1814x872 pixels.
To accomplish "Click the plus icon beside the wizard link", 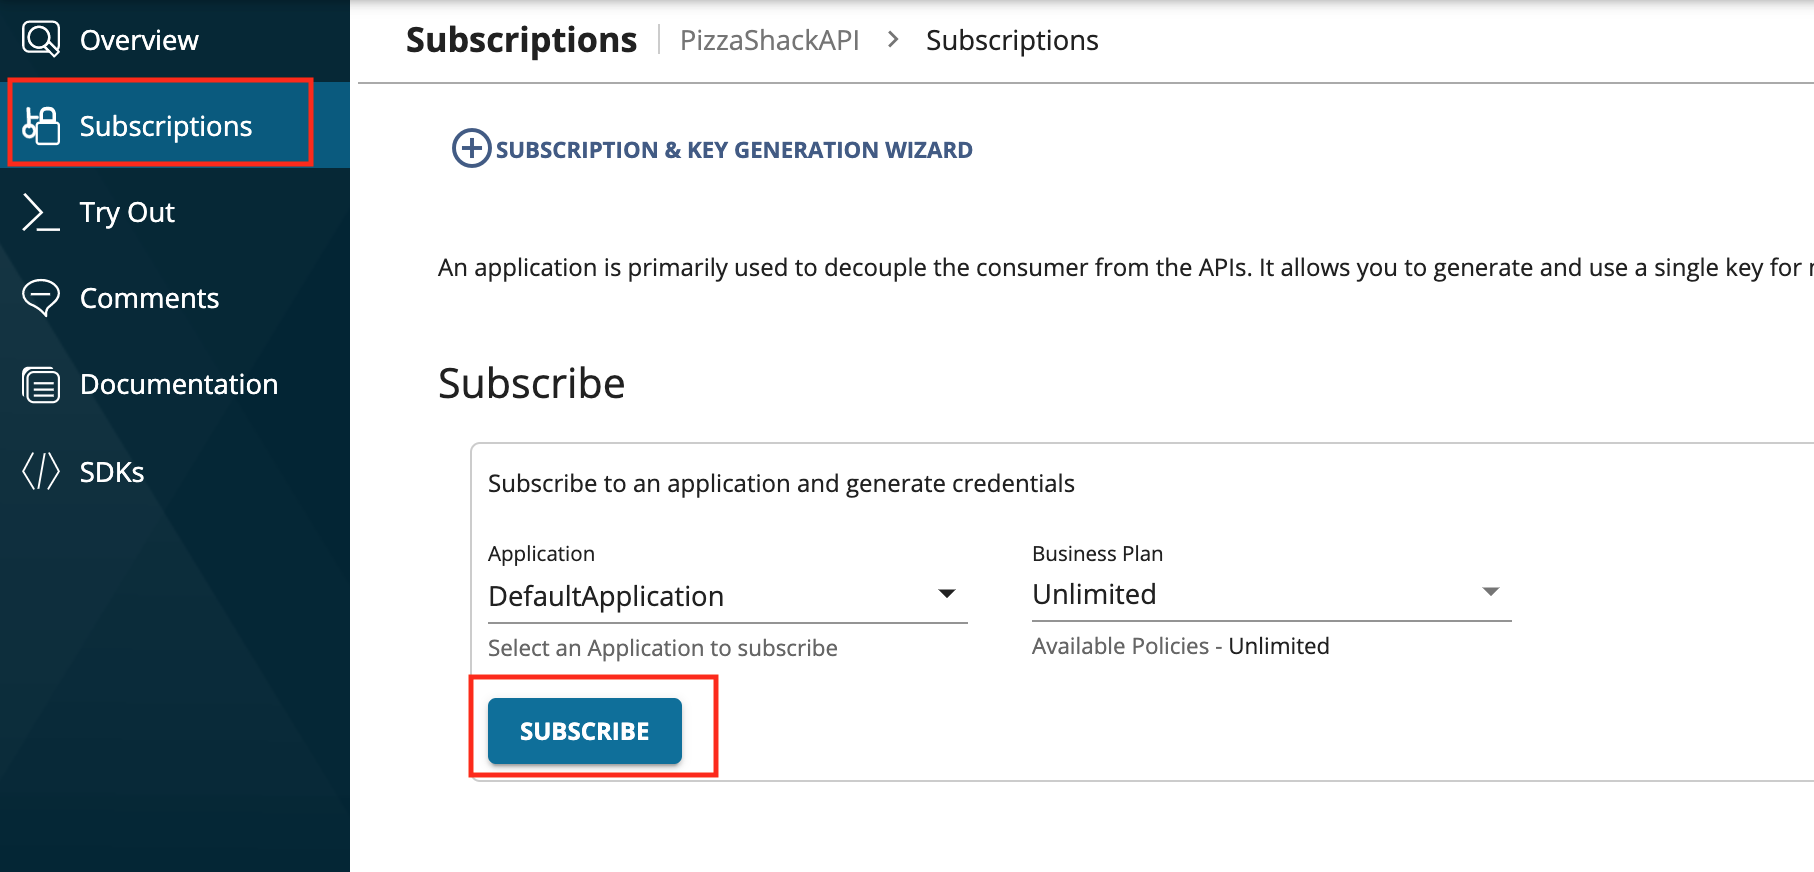I will tap(470, 149).
